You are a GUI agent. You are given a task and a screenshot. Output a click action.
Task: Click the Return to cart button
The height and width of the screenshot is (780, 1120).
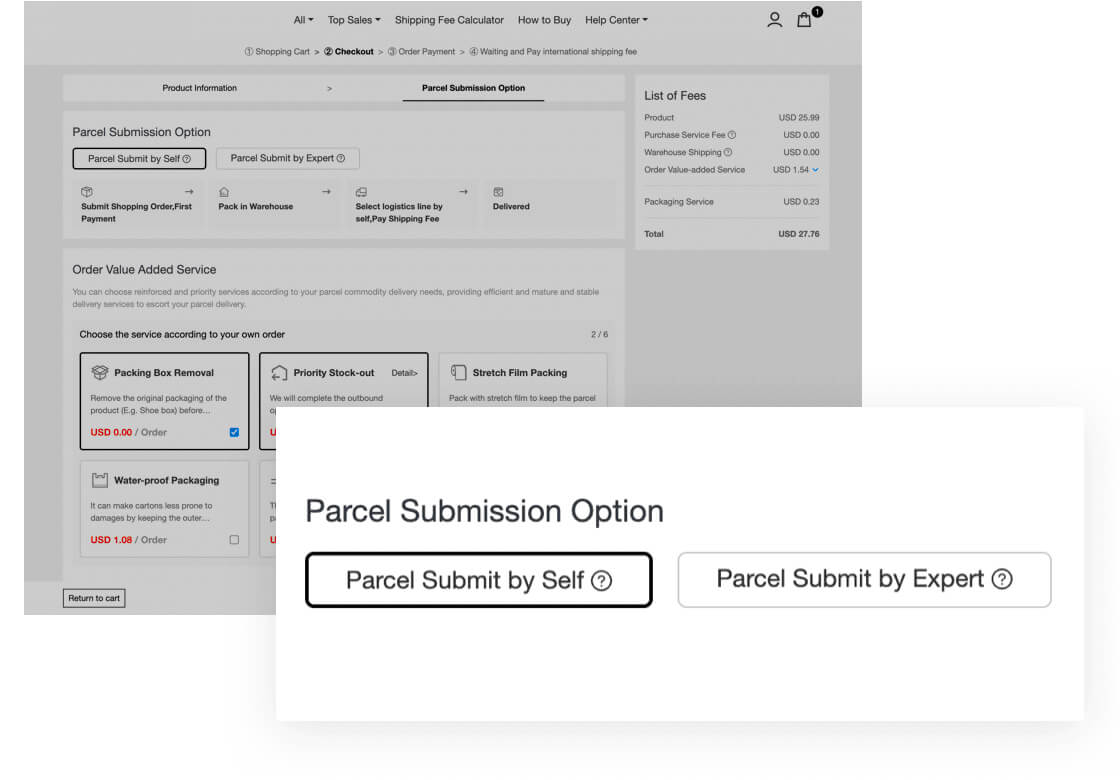[x=94, y=598]
